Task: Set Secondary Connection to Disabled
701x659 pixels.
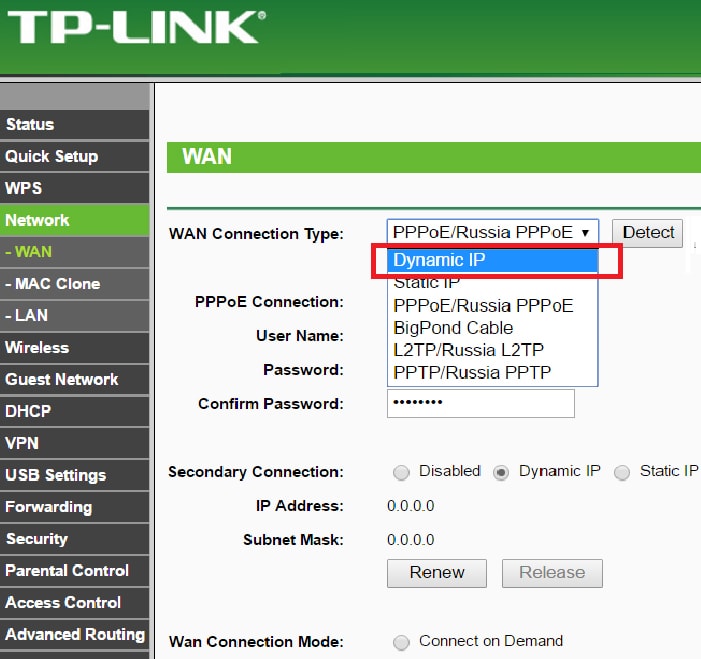Action: point(401,472)
